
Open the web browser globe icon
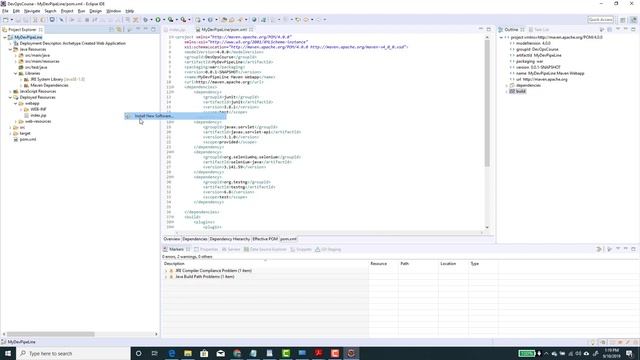coord(254,20)
